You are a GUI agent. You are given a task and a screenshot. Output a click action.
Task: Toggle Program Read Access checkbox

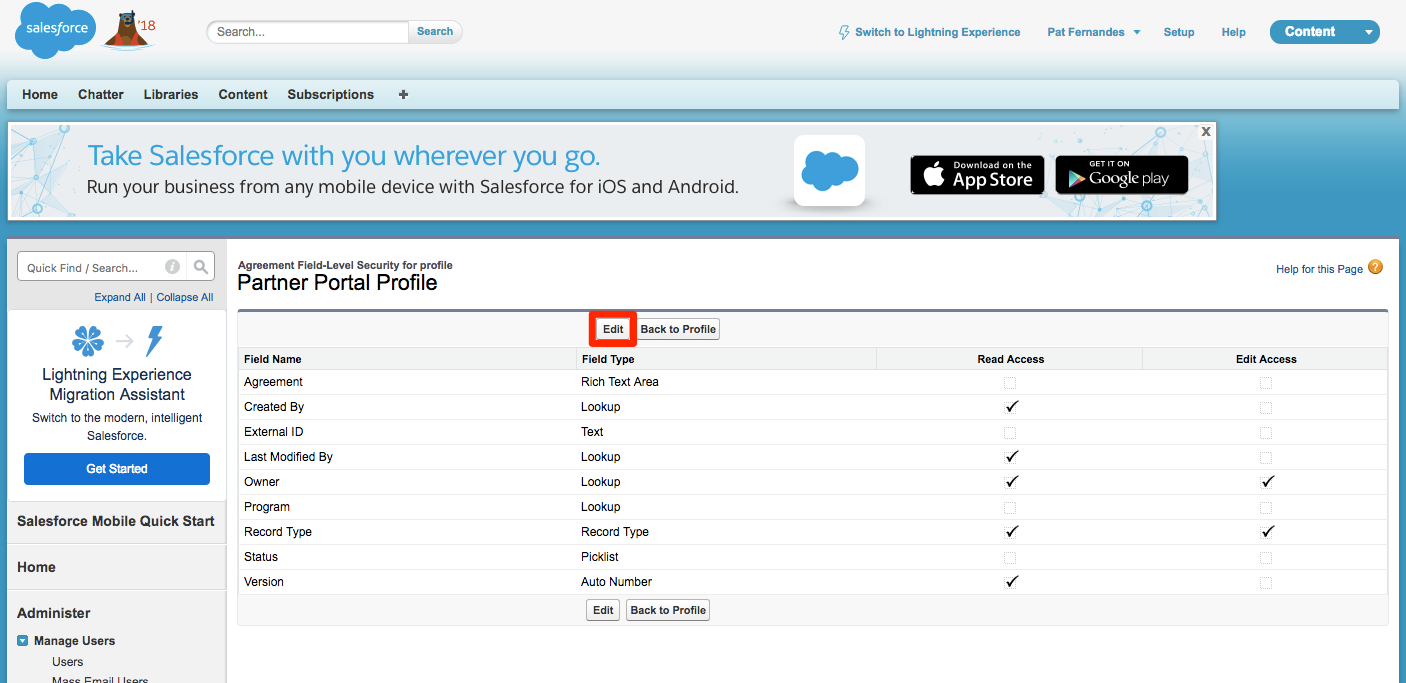(x=1010, y=508)
